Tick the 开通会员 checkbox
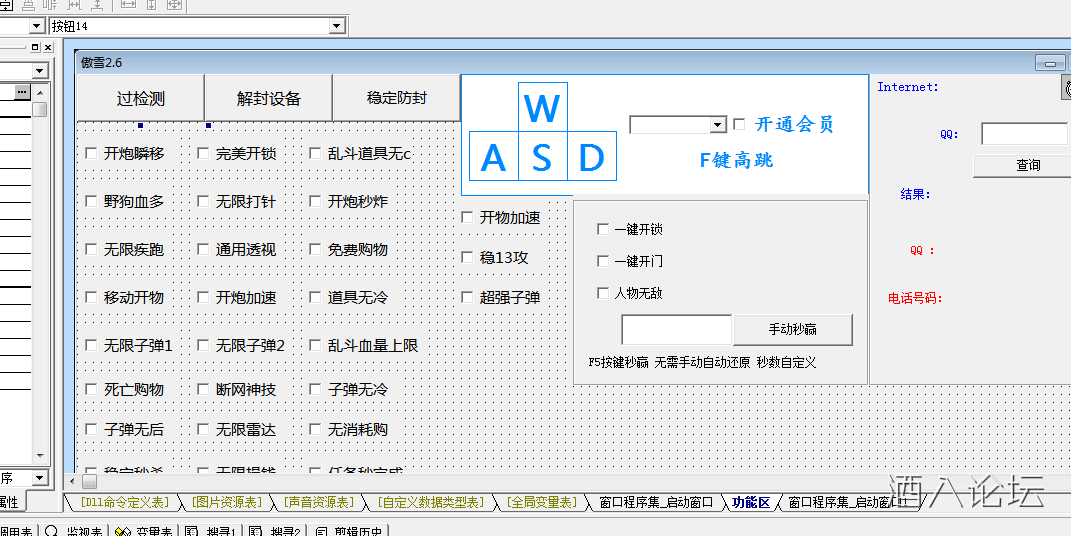This screenshot has width=1071, height=536. pyautogui.click(x=739, y=124)
